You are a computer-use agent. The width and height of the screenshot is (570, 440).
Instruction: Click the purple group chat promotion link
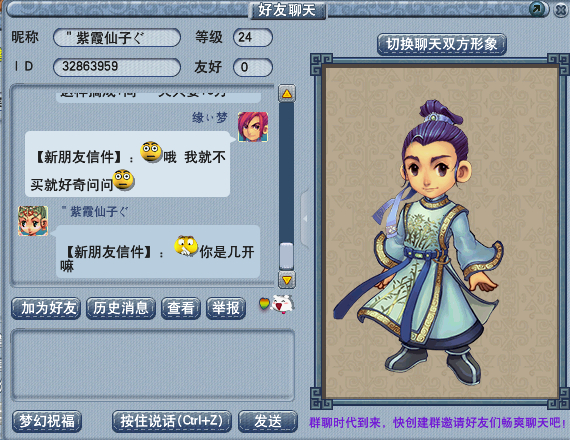437,423
